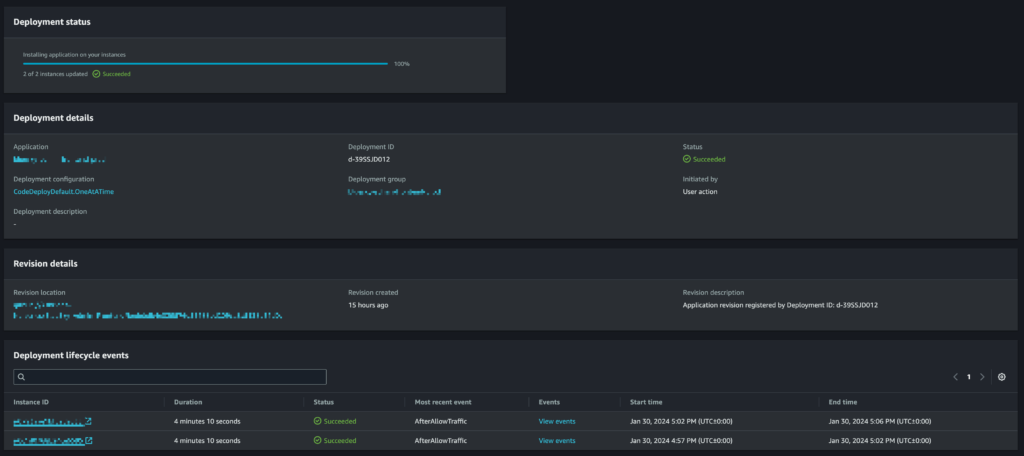This screenshot has height=456, width=1024.
Task: Go to previous page of lifecycle events
Action: [x=955, y=377]
